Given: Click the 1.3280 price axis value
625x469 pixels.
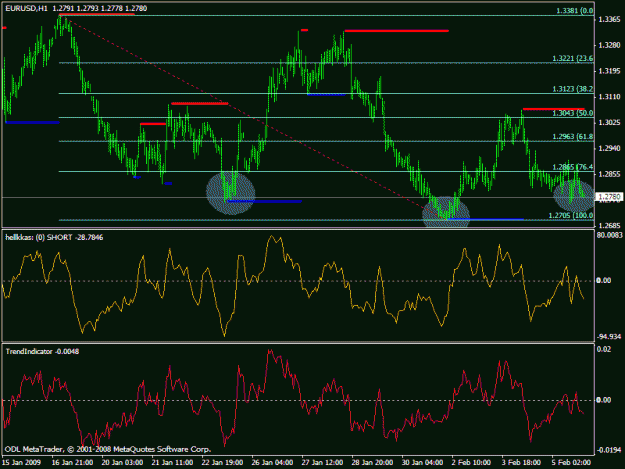Looking at the screenshot, I should pyautogui.click(x=609, y=45).
